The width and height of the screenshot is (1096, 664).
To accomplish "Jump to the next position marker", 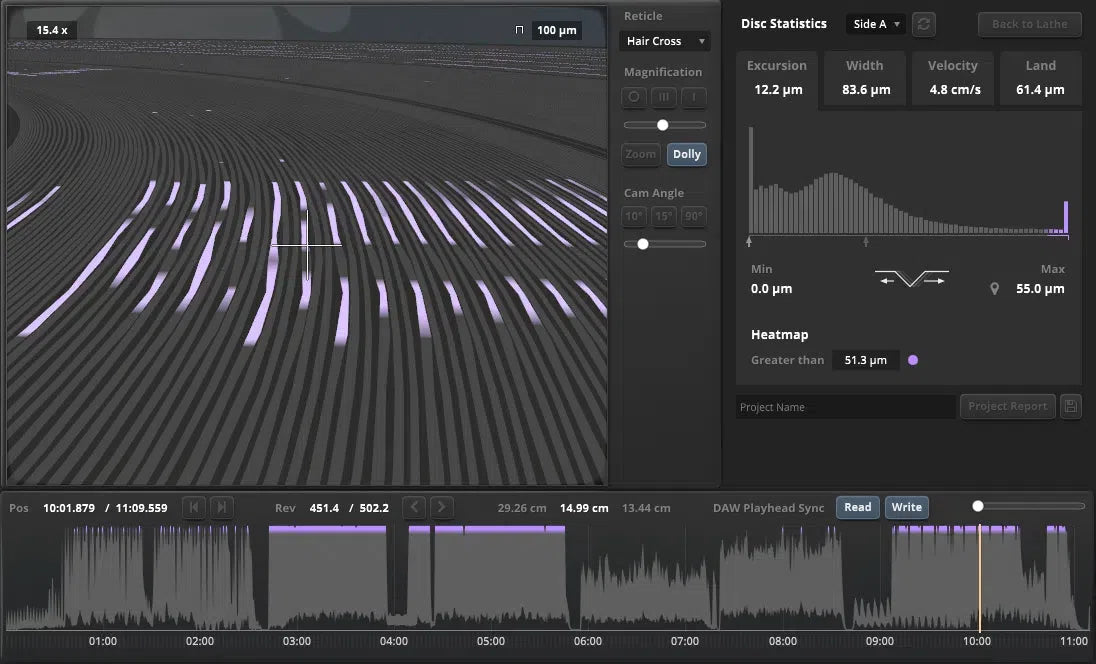I will click(x=222, y=508).
